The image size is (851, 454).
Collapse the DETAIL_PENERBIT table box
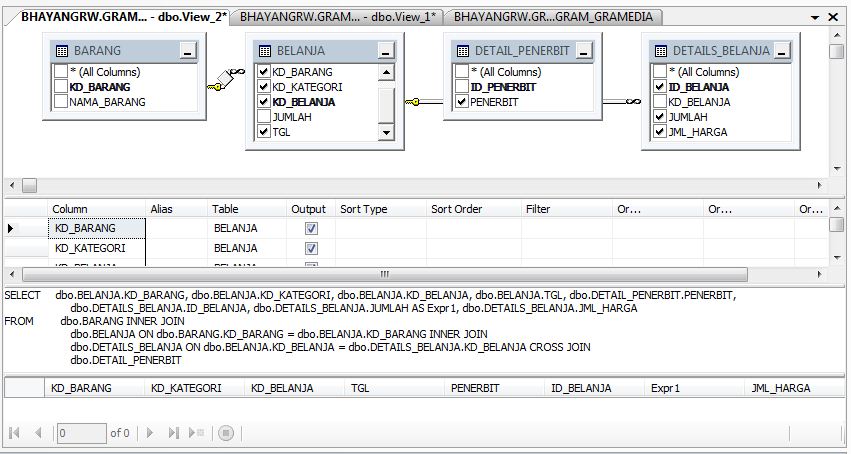click(584, 52)
